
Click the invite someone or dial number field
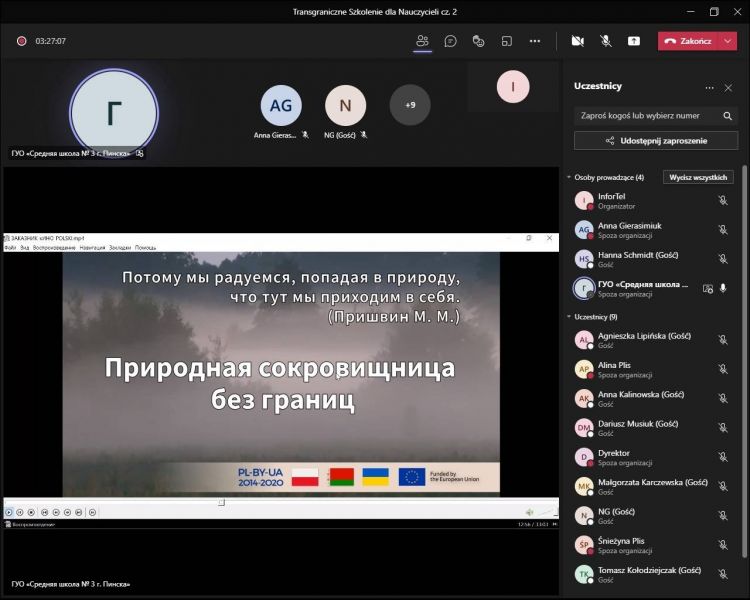tap(645, 115)
